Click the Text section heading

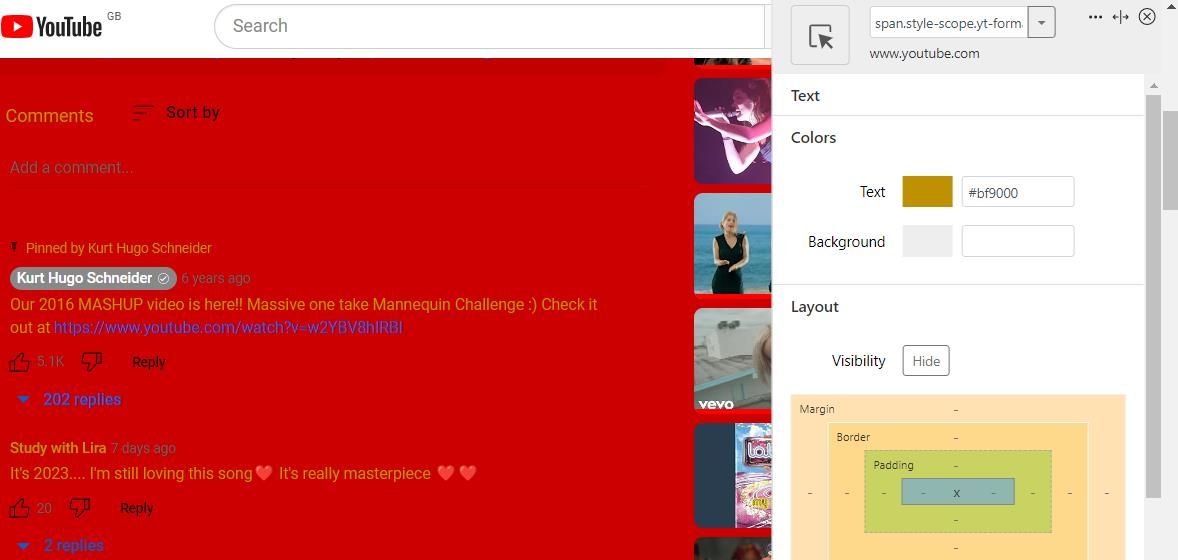point(805,95)
